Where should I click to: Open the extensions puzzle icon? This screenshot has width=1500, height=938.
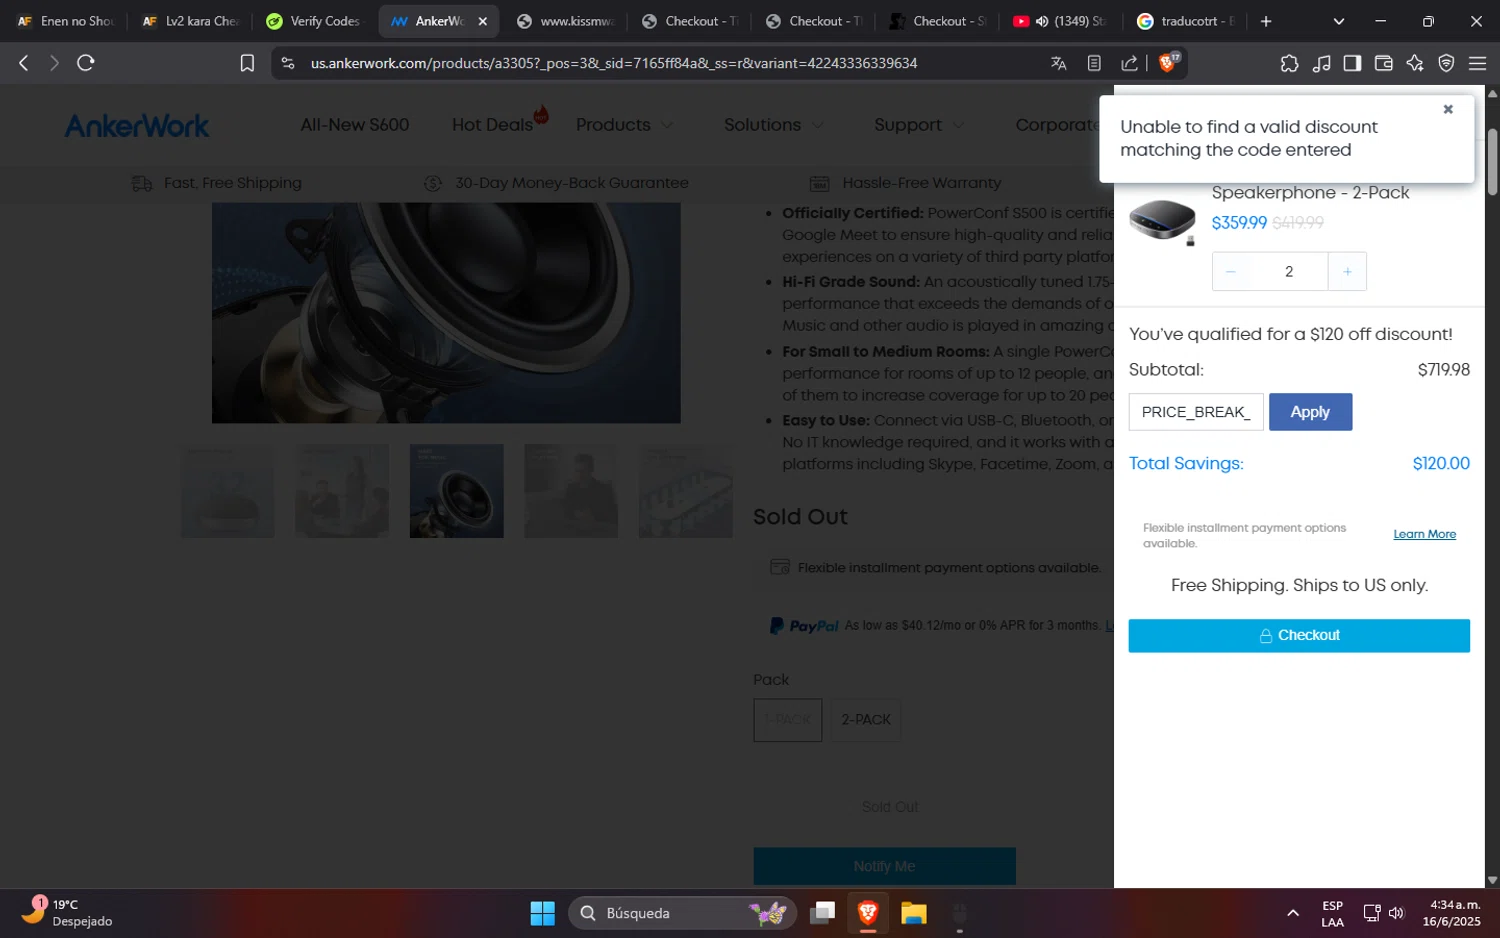[x=1289, y=63]
